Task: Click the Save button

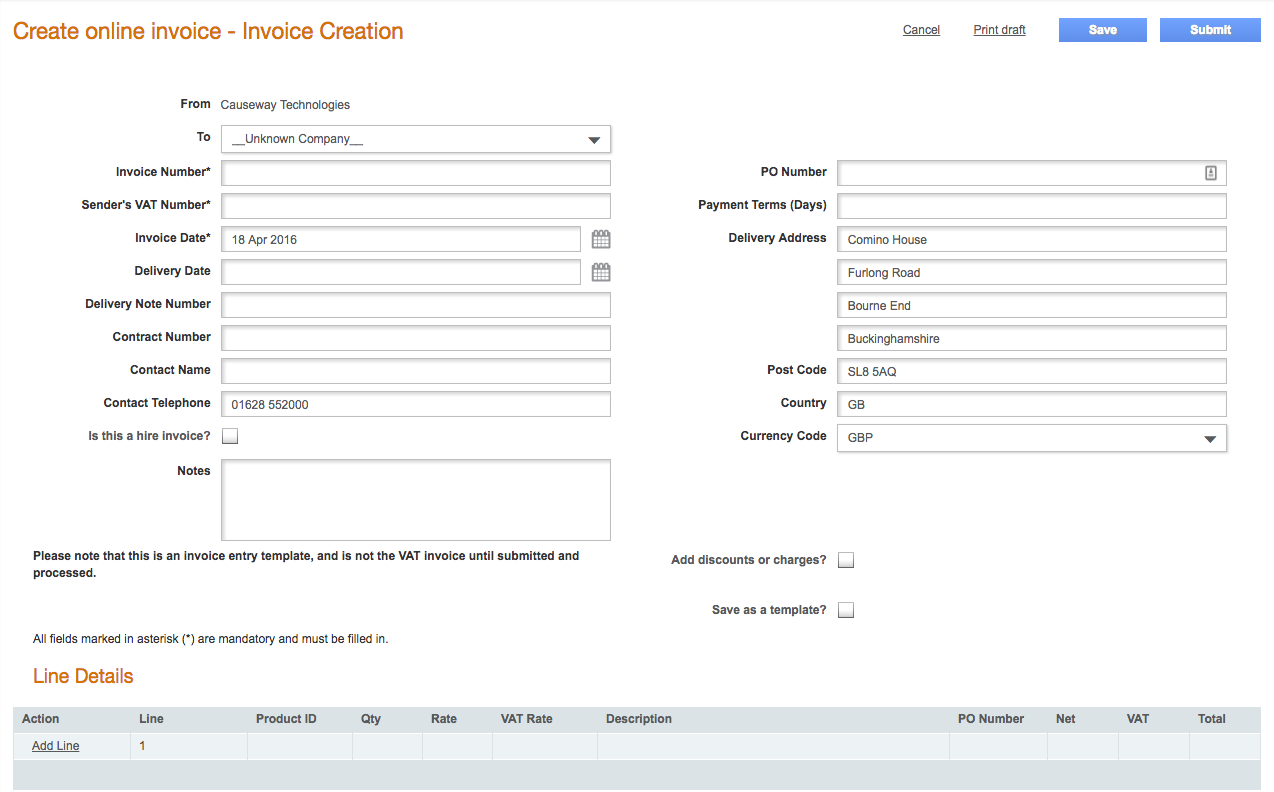Action: [1102, 30]
